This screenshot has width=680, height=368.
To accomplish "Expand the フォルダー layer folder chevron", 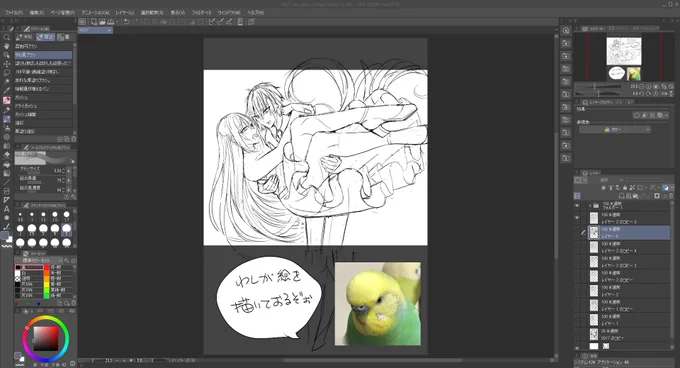I will point(589,205).
